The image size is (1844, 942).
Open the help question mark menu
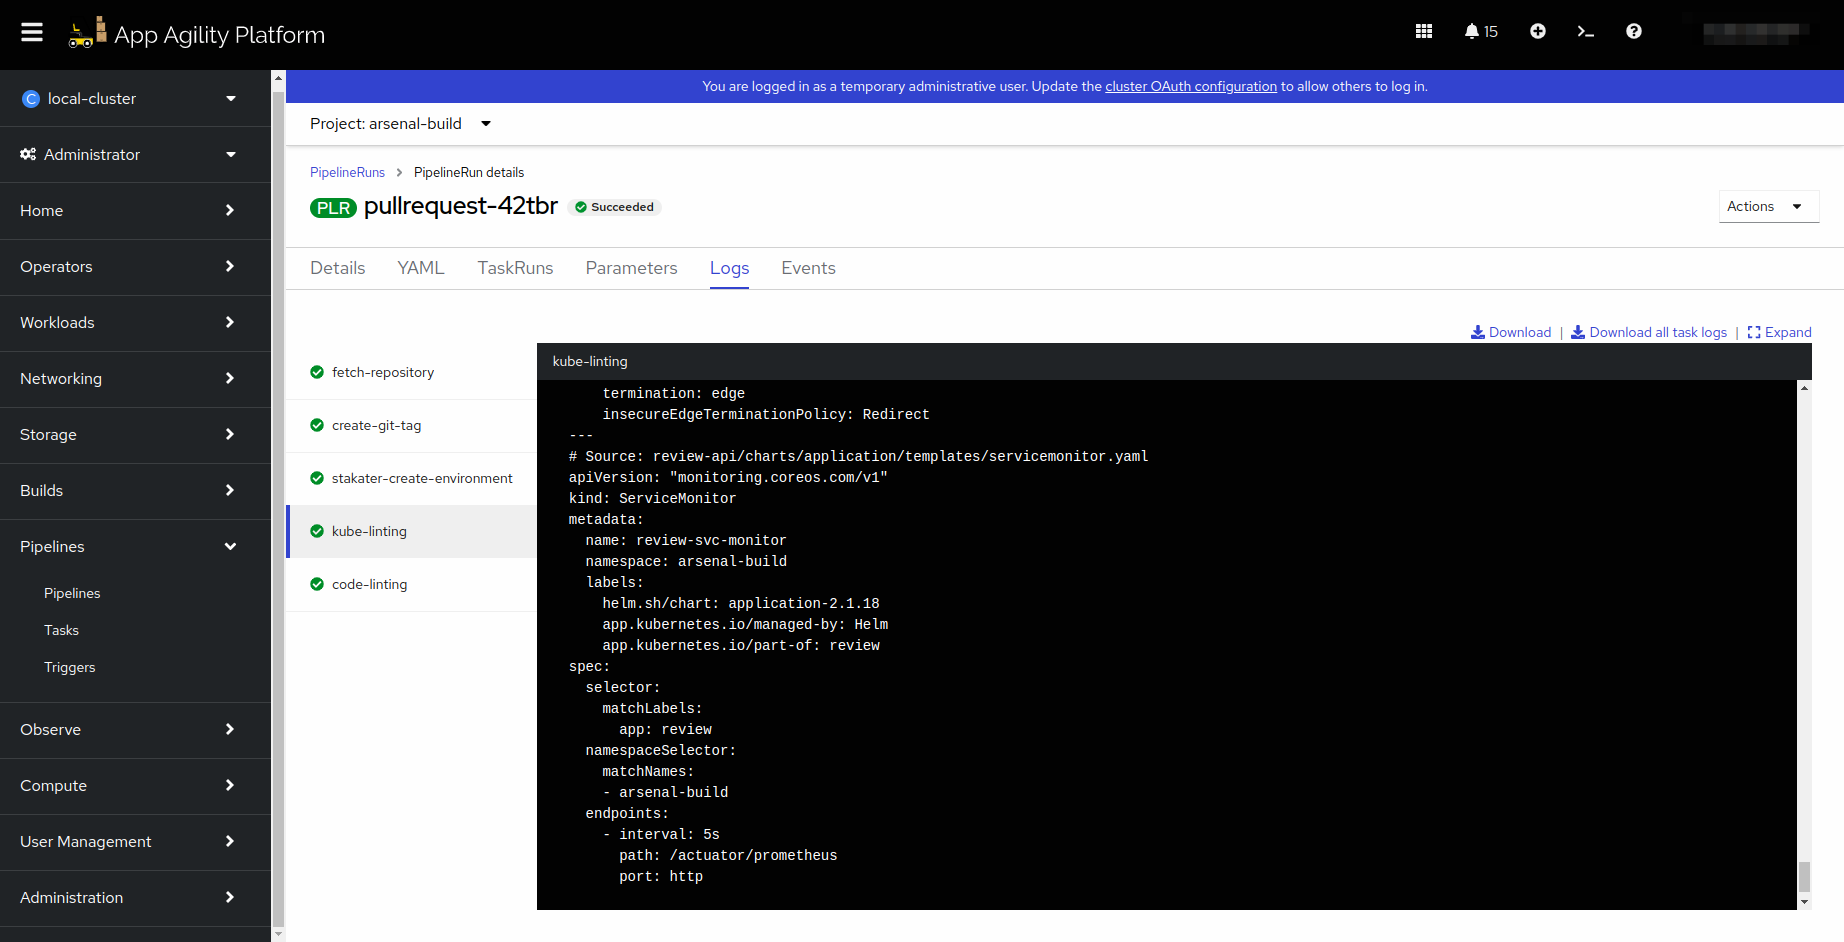point(1633,32)
